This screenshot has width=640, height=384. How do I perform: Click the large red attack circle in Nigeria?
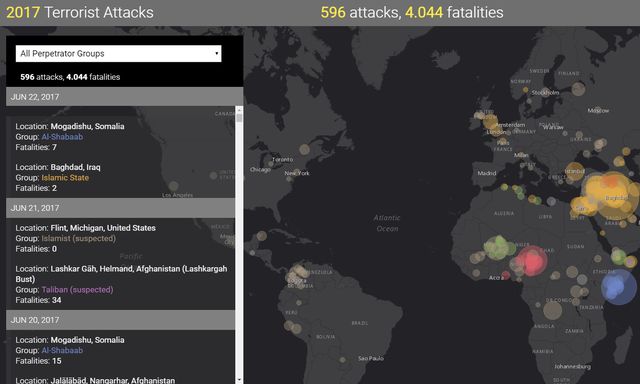click(532, 261)
